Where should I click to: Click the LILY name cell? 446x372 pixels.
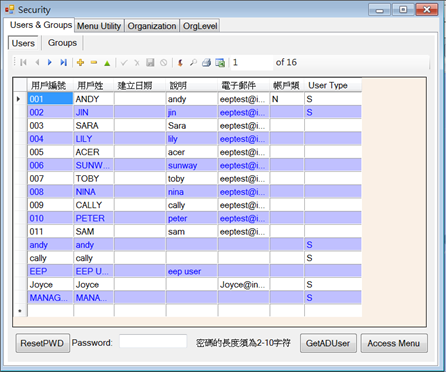point(94,139)
